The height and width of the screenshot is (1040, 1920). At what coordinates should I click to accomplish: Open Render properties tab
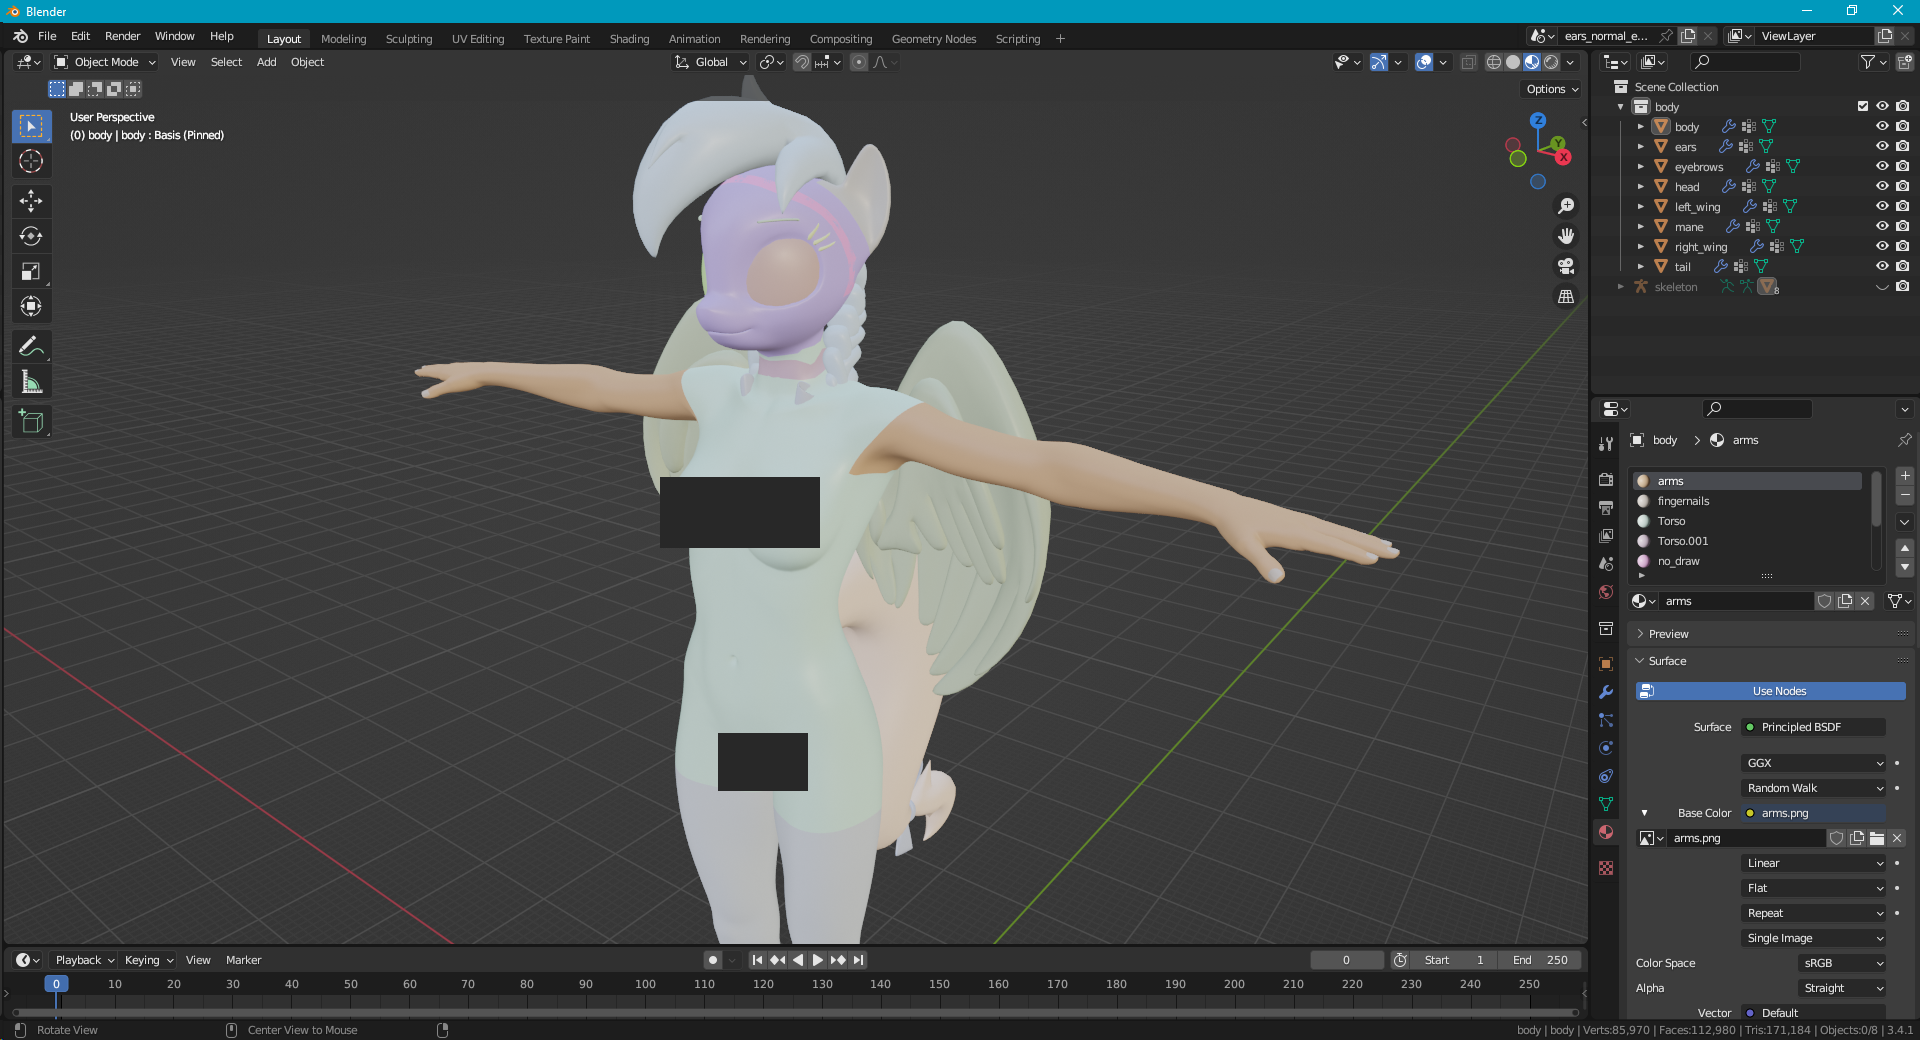1606,479
